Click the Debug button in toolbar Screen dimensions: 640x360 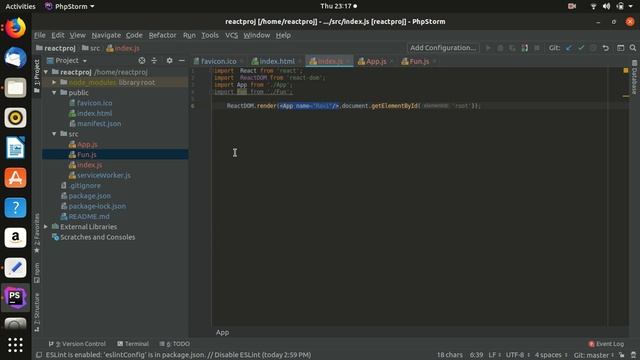click(500, 48)
